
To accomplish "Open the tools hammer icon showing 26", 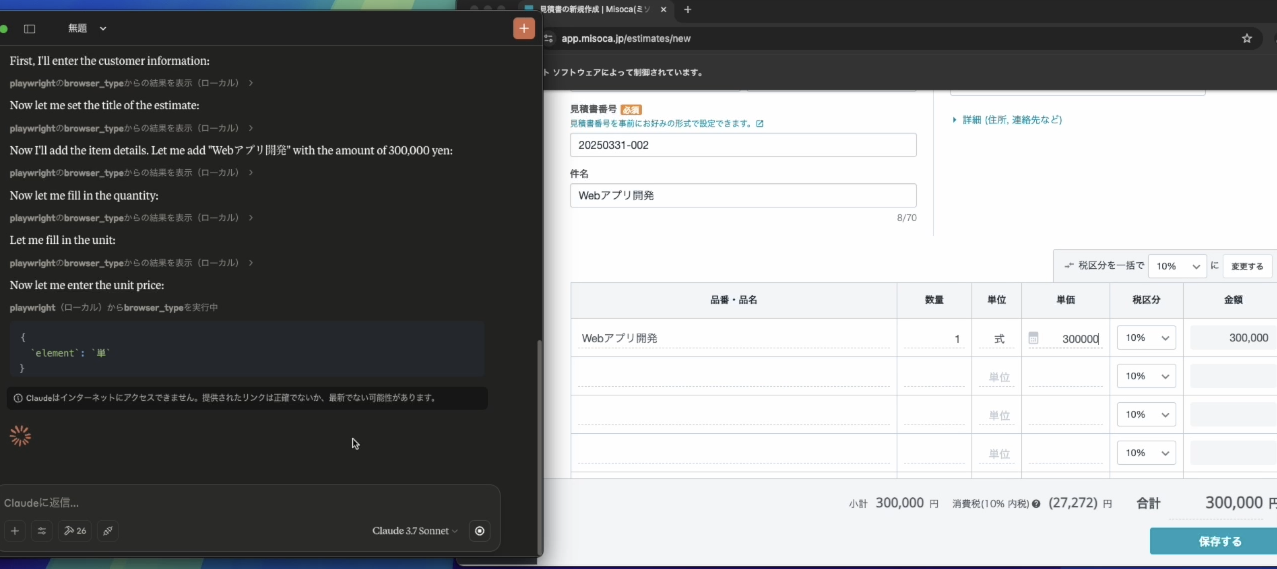I will (75, 531).
